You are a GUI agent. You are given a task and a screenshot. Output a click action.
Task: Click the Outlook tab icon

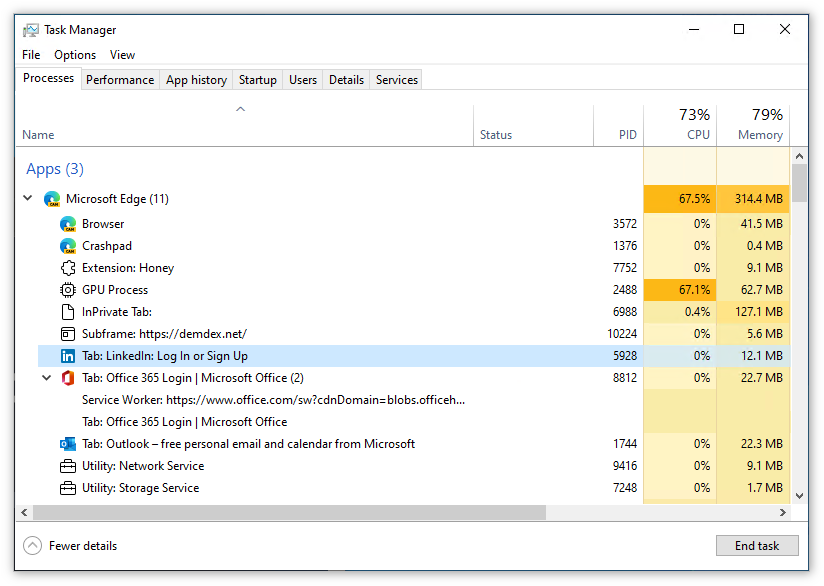tap(68, 444)
